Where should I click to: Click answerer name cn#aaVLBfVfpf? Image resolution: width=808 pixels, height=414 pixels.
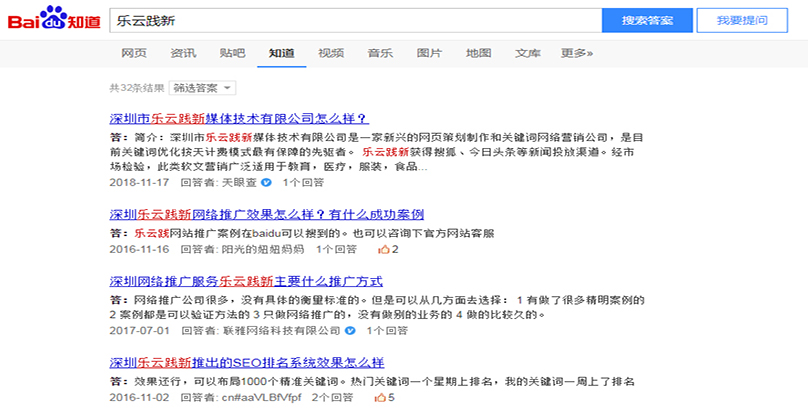pyautogui.click(x=261, y=398)
